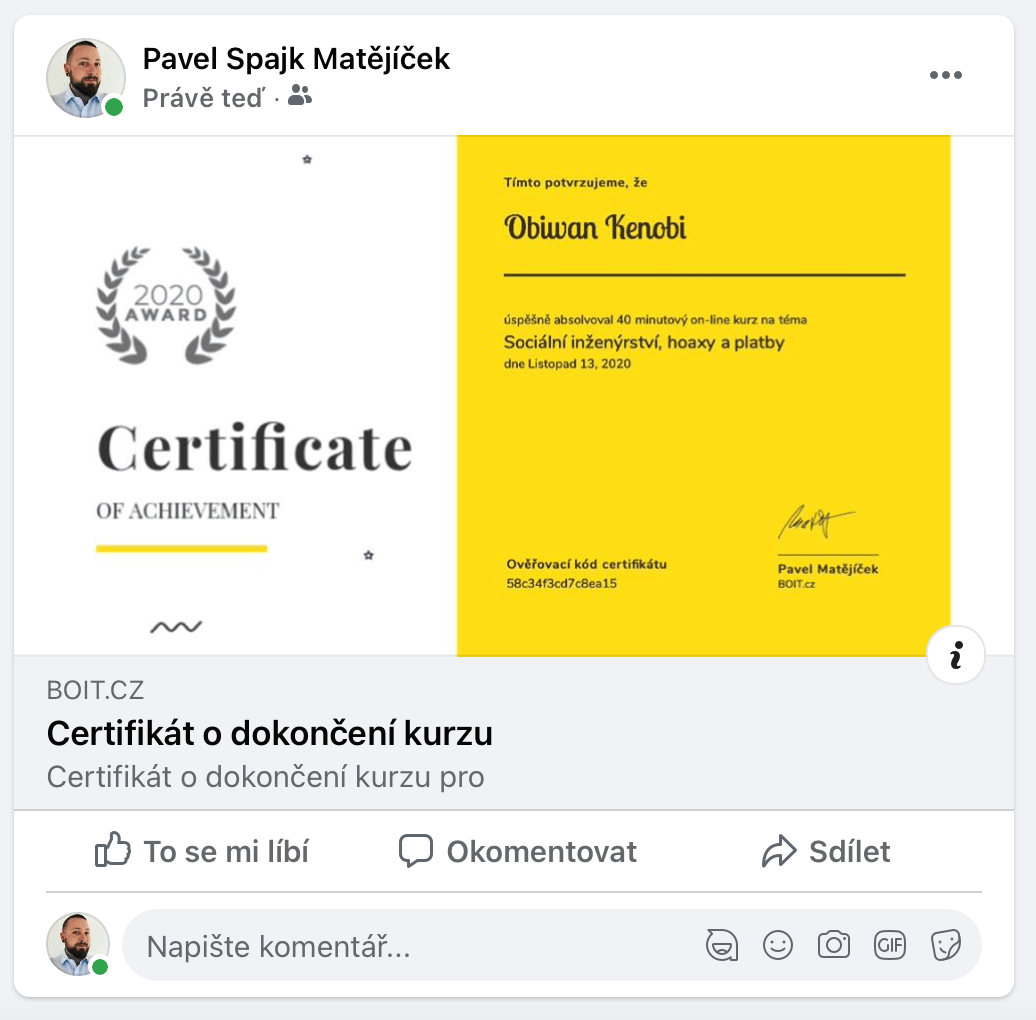Open Pavel Spajk Matějíček profile name
The image size is (1036, 1020).
click(x=296, y=59)
